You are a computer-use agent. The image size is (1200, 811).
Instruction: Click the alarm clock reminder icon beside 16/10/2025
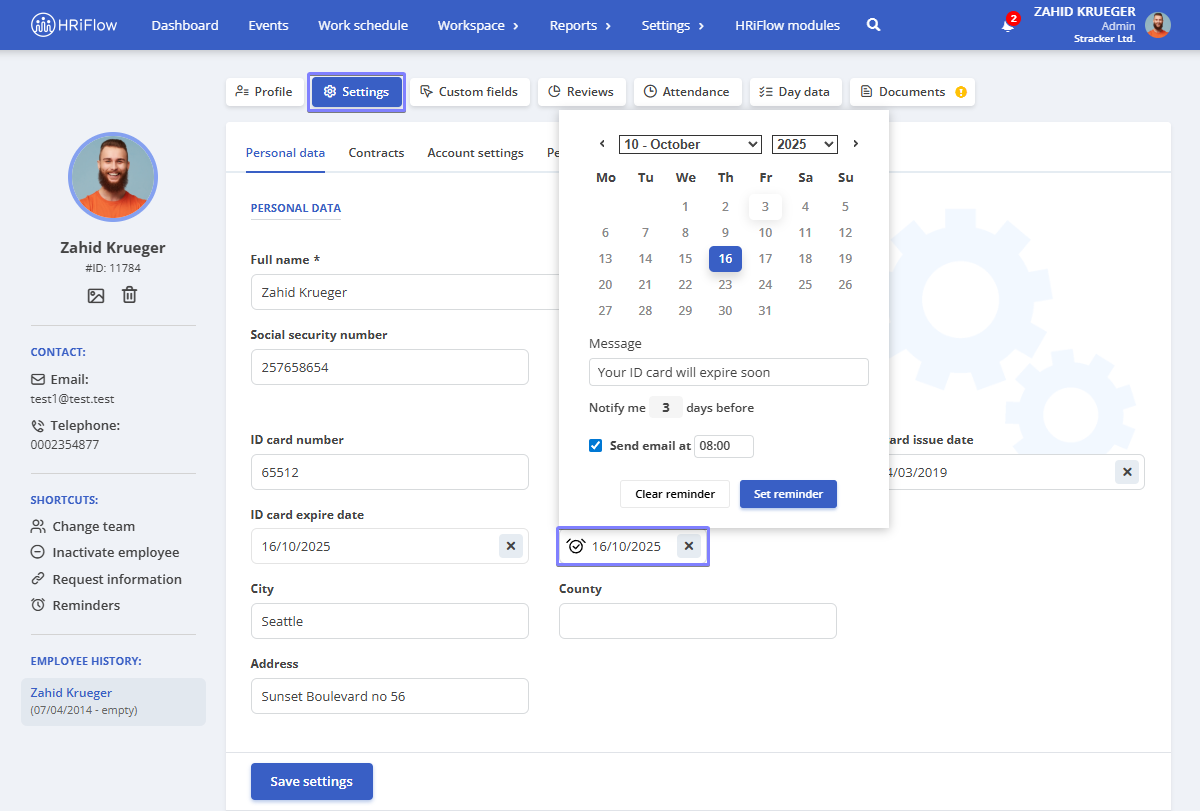click(x=575, y=546)
